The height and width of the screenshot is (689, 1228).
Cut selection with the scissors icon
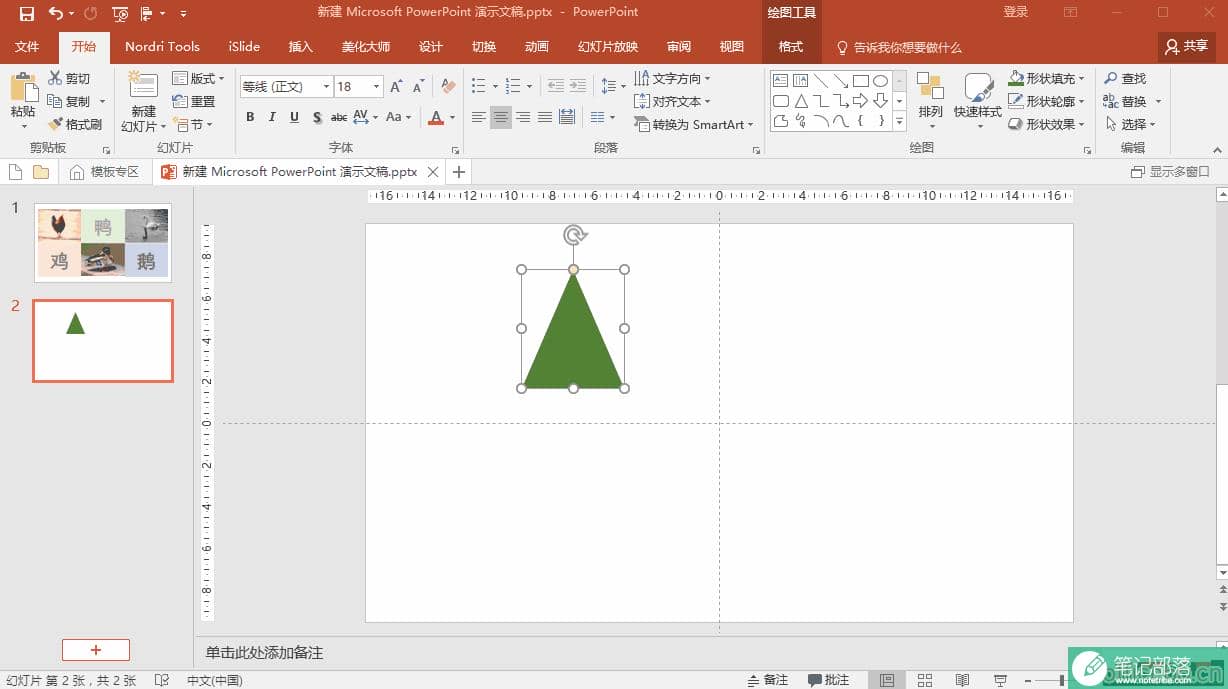tap(55, 78)
